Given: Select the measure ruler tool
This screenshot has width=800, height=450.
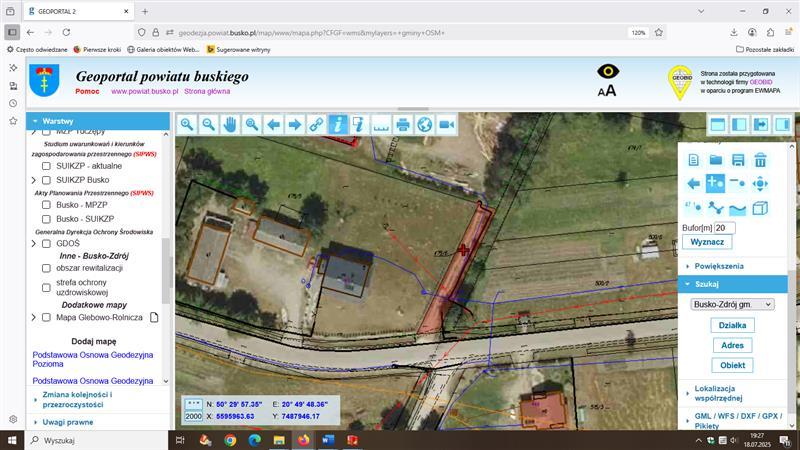Looking at the screenshot, I should pos(380,124).
